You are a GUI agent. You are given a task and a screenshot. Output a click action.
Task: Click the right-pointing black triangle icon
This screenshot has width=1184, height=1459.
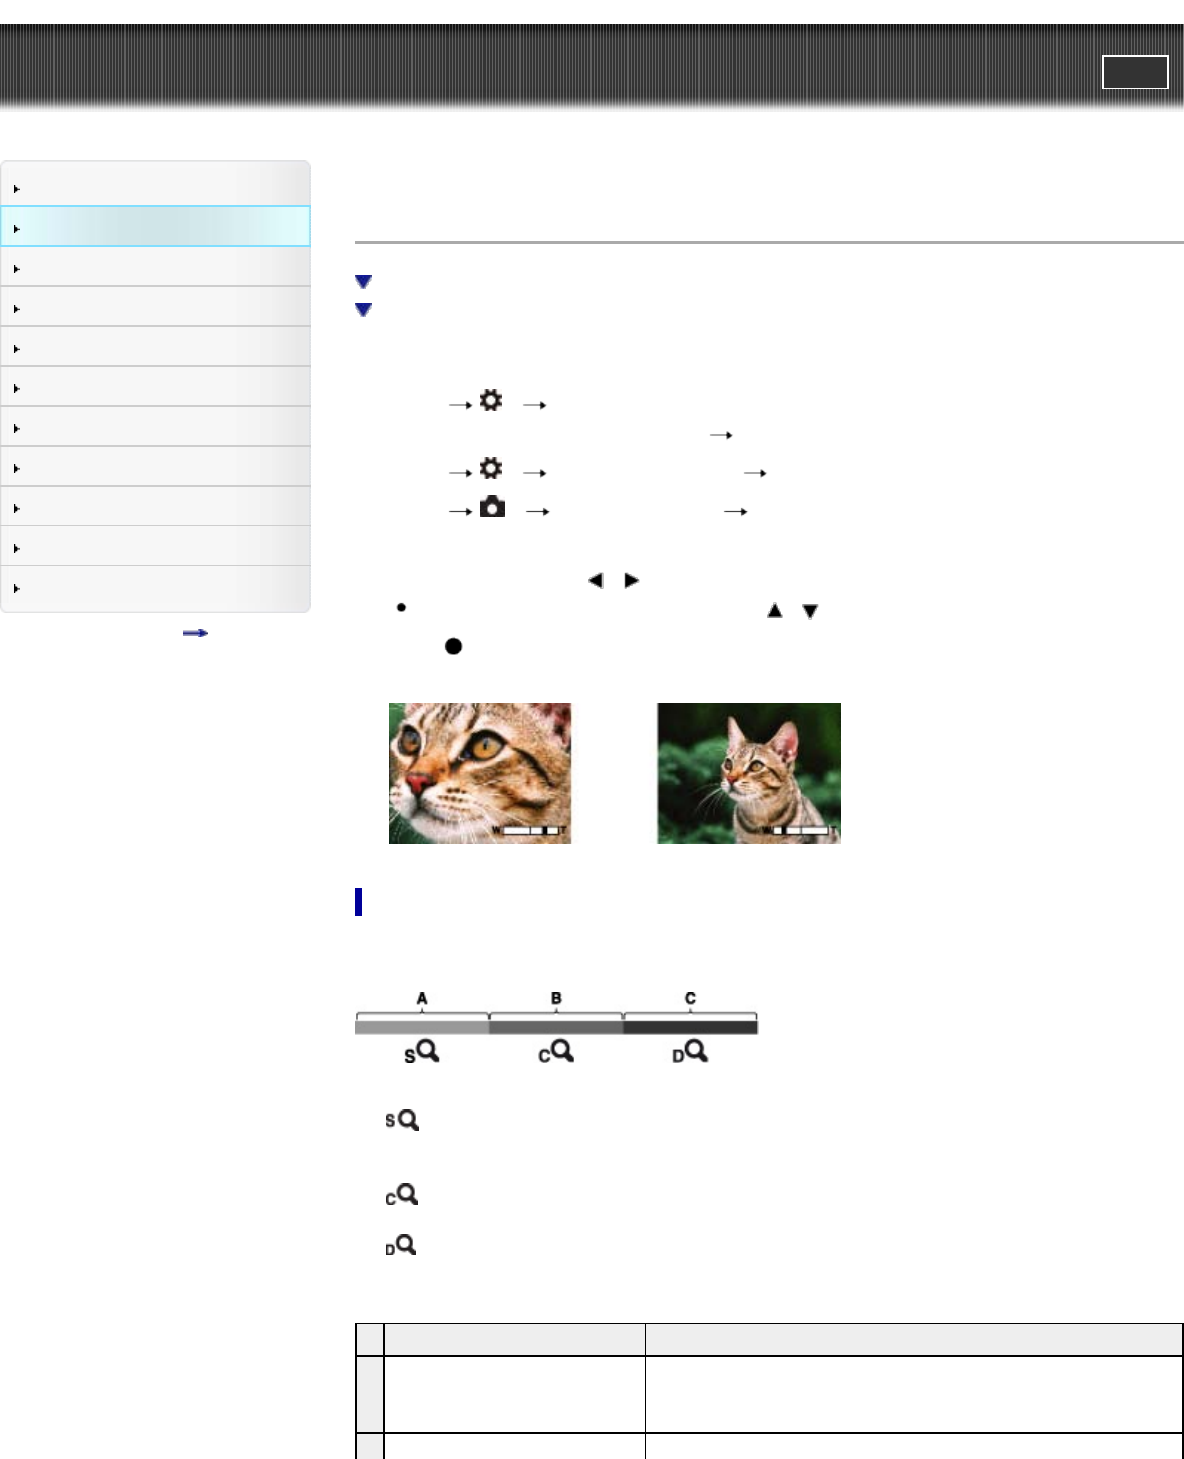point(631,581)
